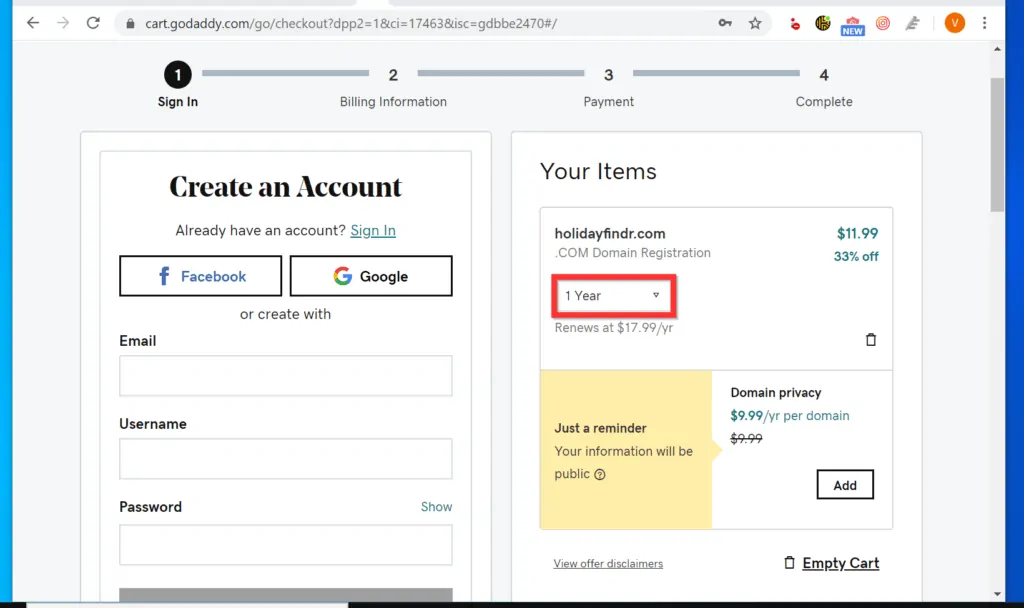Sign up with Facebook
The height and width of the screenshot is (608, 1024).
[200, 276]
